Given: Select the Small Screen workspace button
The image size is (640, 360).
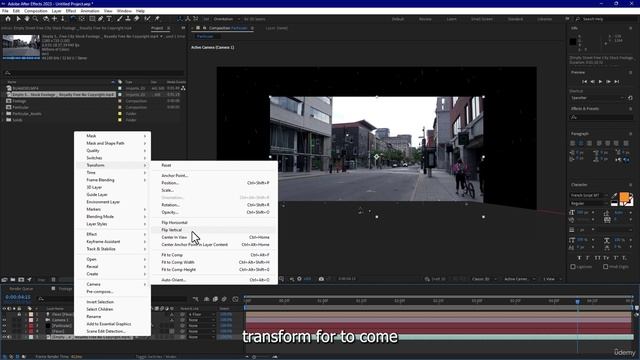Looking at the screenshot, I should 482,19.
